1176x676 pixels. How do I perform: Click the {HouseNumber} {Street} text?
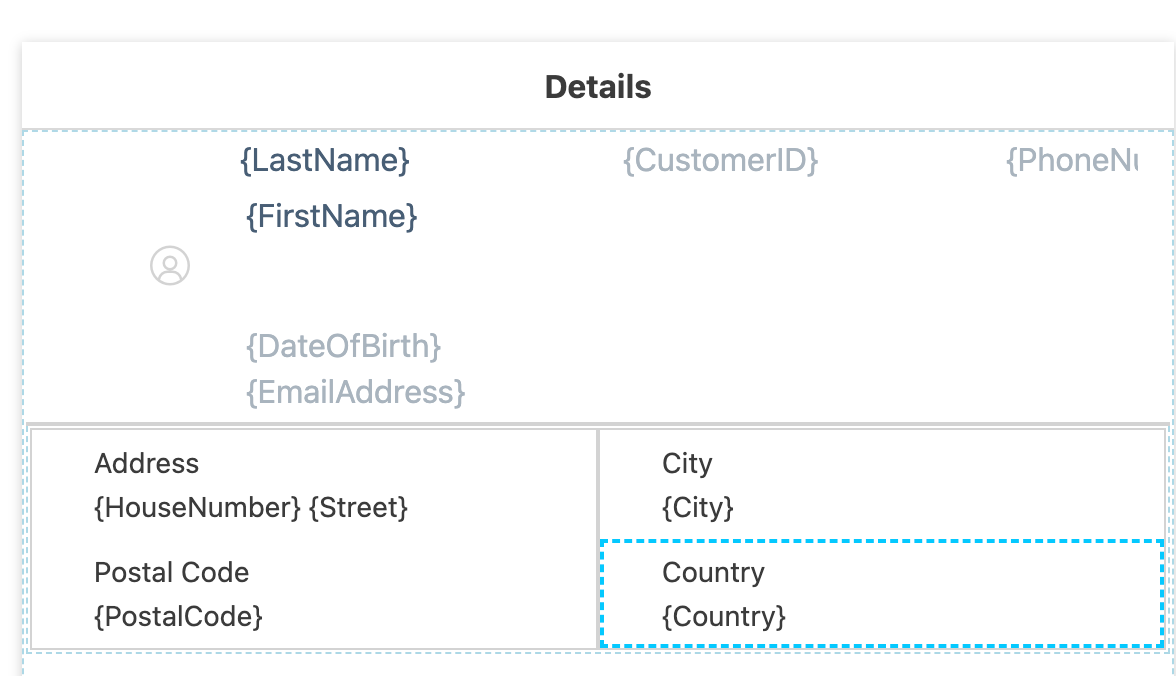click(x=250, y=508)
